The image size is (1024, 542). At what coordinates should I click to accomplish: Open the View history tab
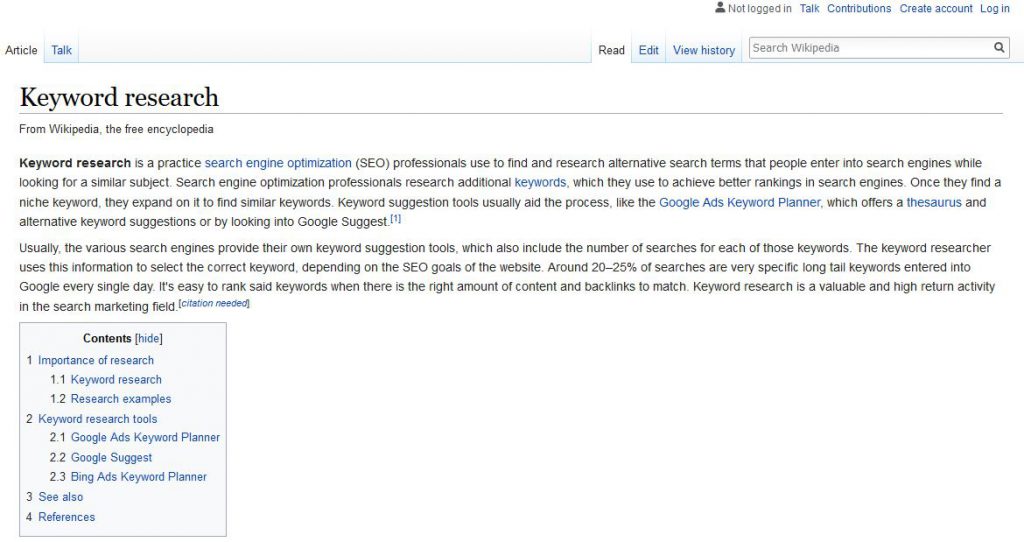pos(704,50)
